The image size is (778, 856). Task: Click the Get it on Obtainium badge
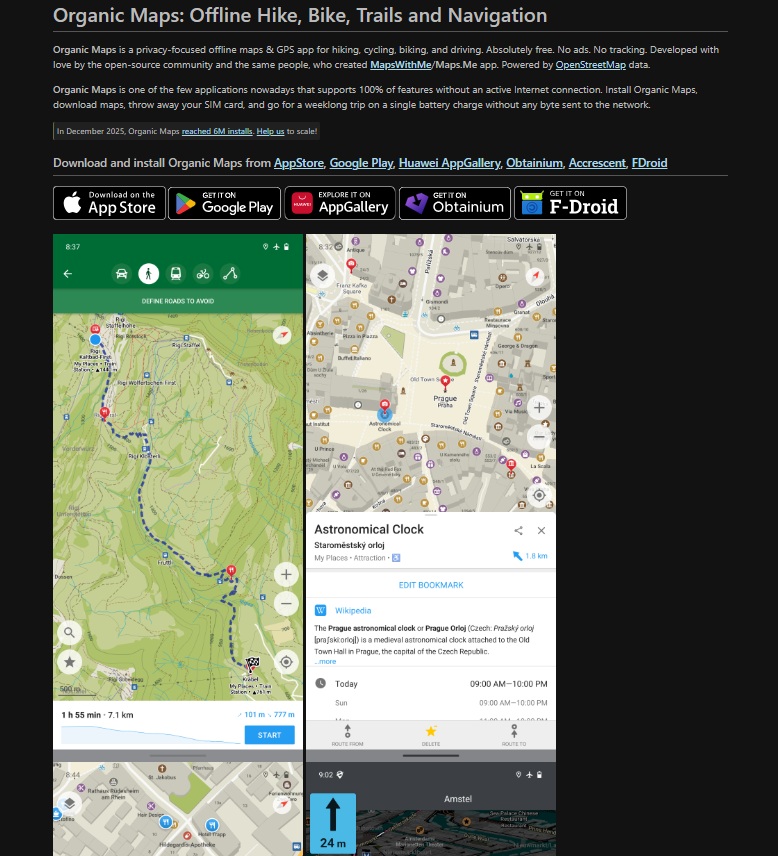(455, 203)
